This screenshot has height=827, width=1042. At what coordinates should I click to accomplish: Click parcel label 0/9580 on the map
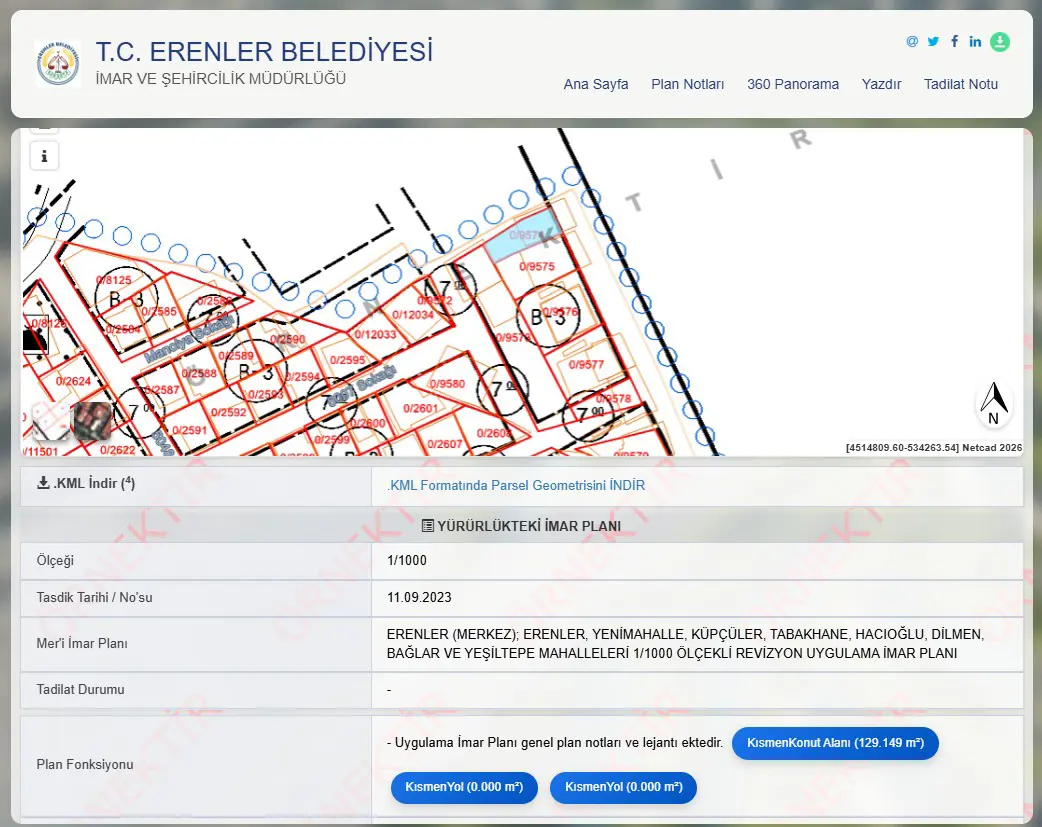pyautogui.click(x=447, y=384)
